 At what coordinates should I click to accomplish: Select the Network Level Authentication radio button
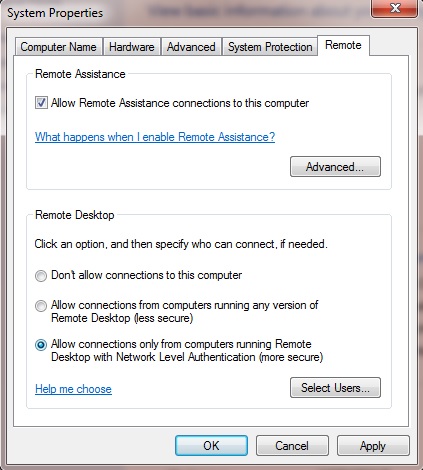pyautogui.click(x=41, y=345)
